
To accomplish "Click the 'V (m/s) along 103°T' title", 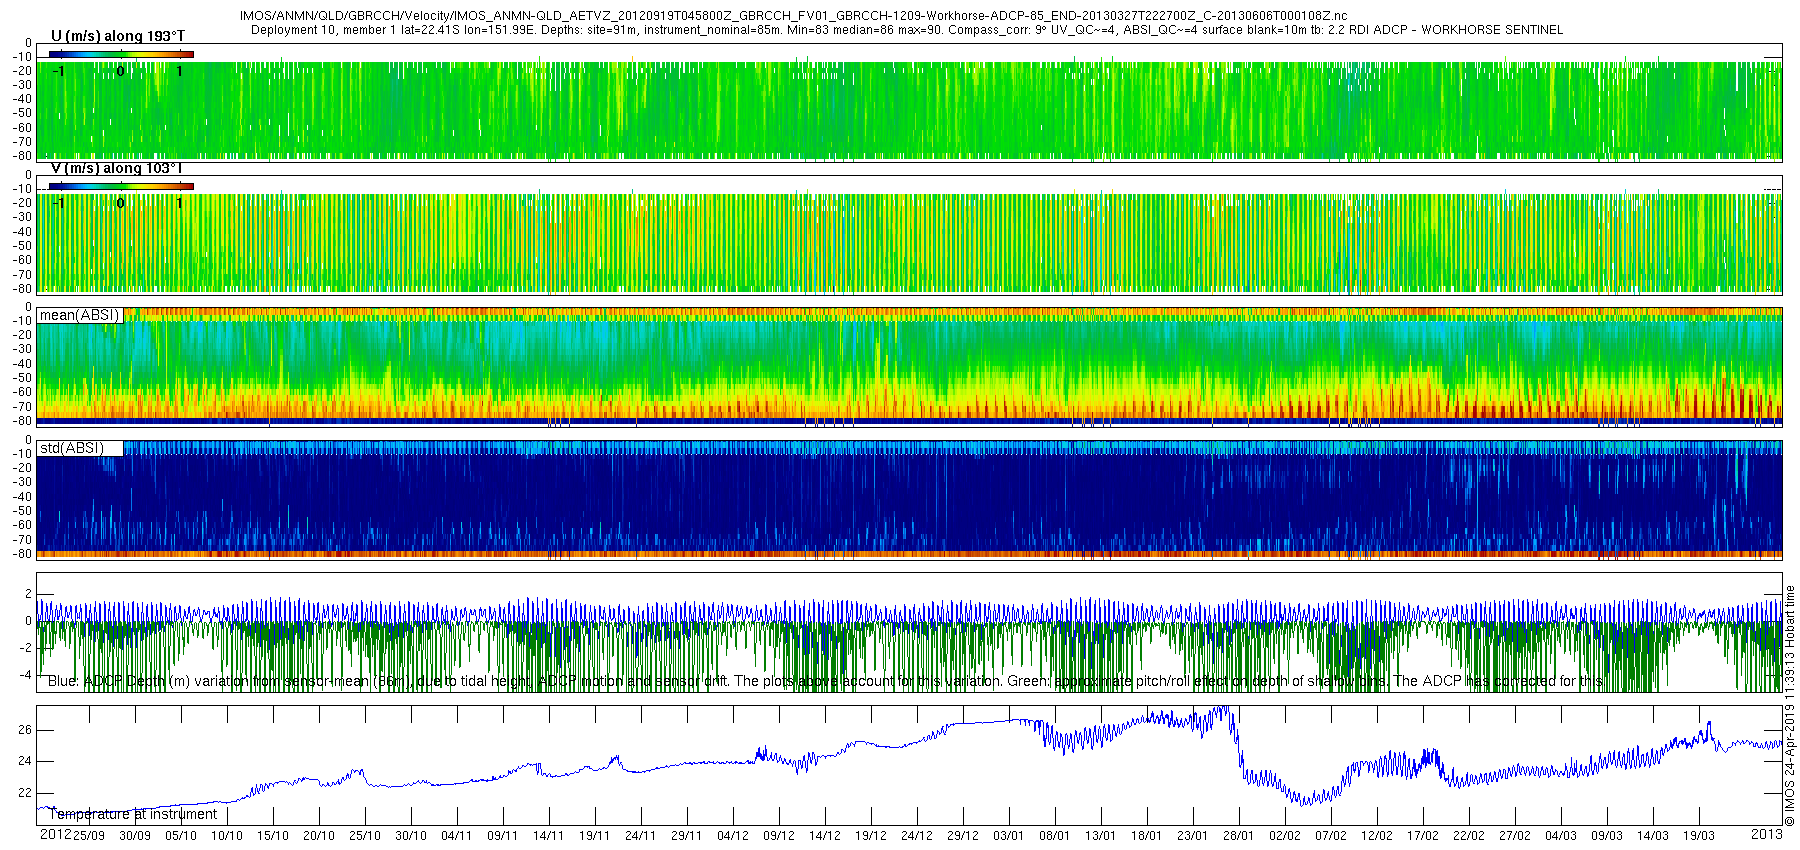I will pos(116,169).
